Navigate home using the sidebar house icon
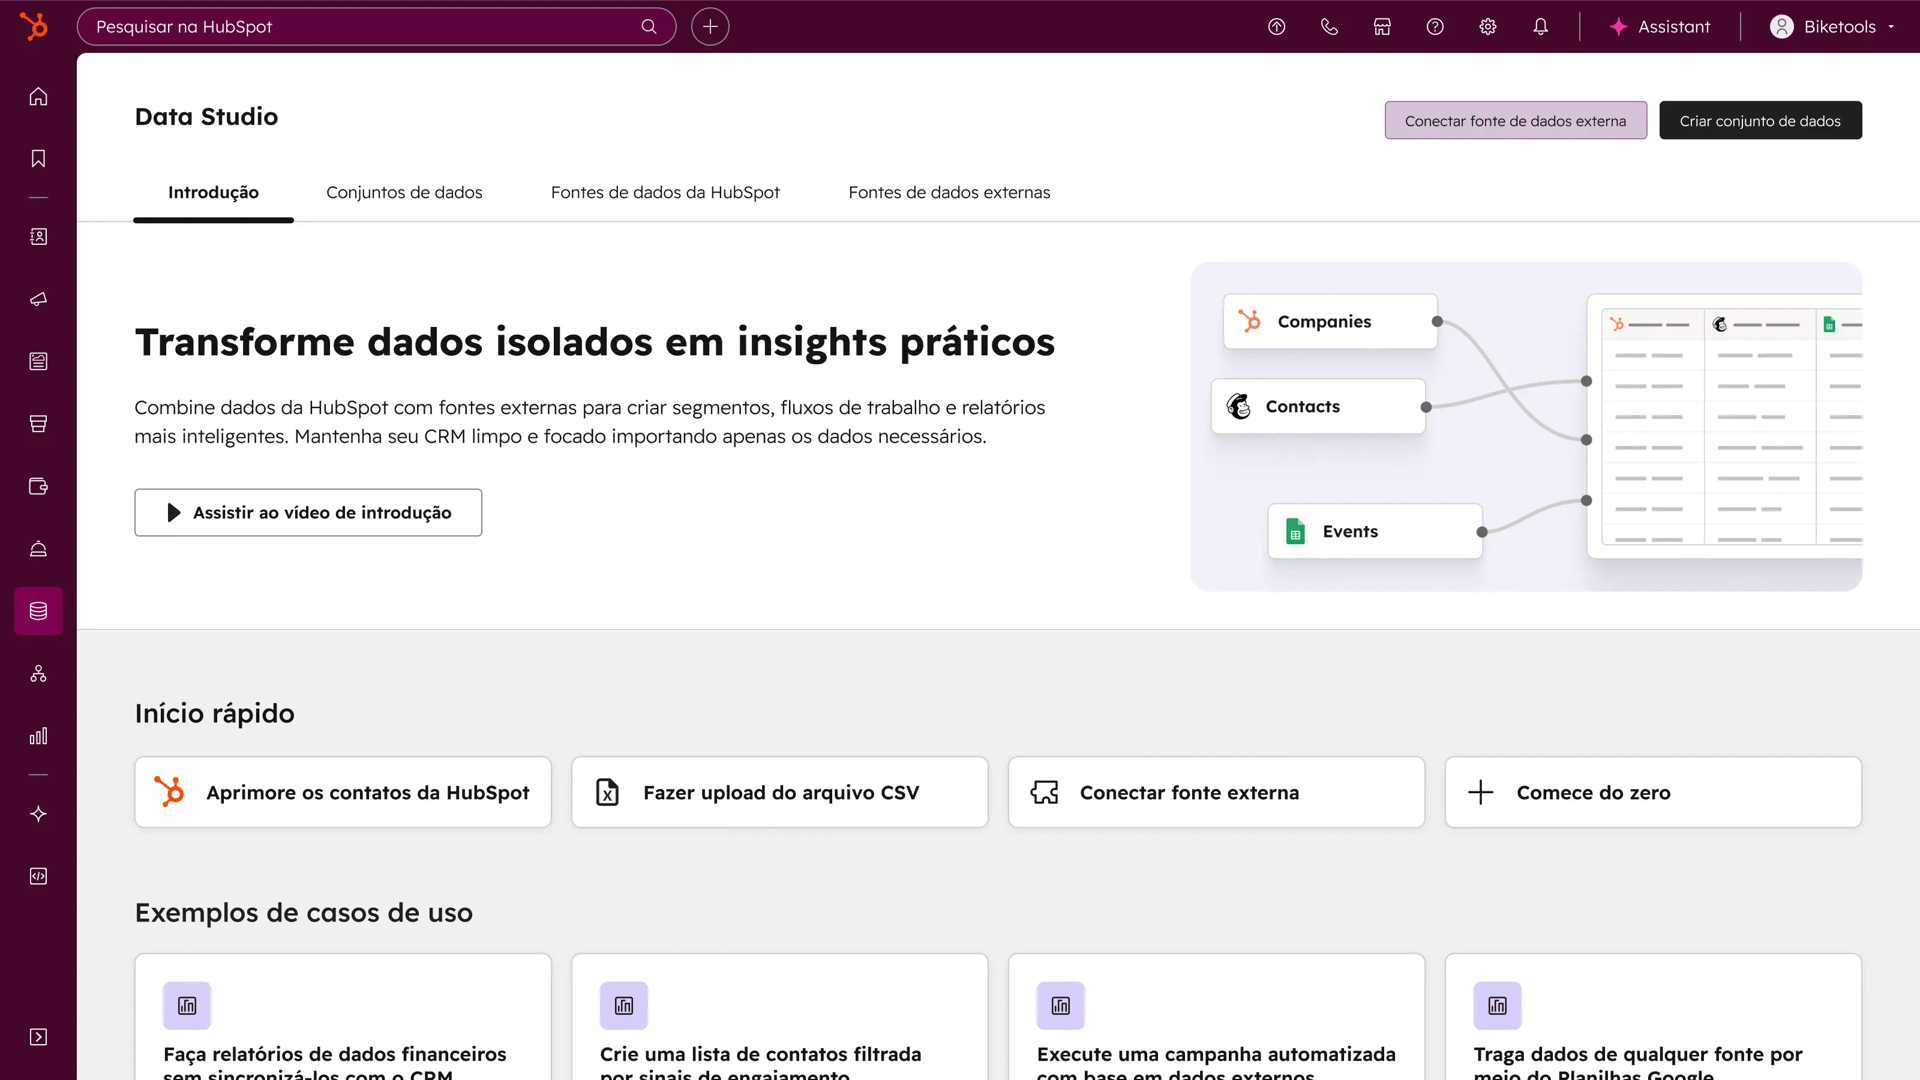 pos(38,96)
